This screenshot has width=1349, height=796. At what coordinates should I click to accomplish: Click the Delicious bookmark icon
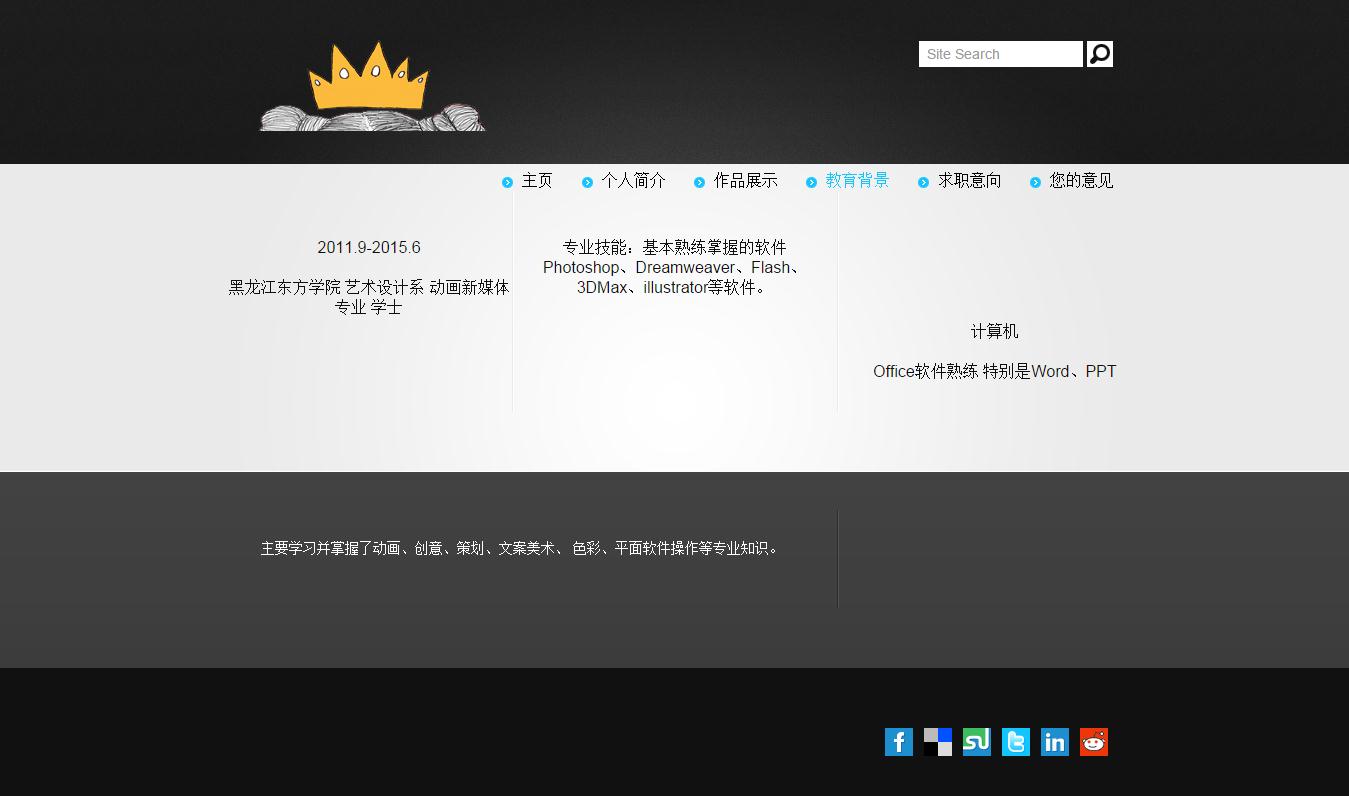click(937, 742)
